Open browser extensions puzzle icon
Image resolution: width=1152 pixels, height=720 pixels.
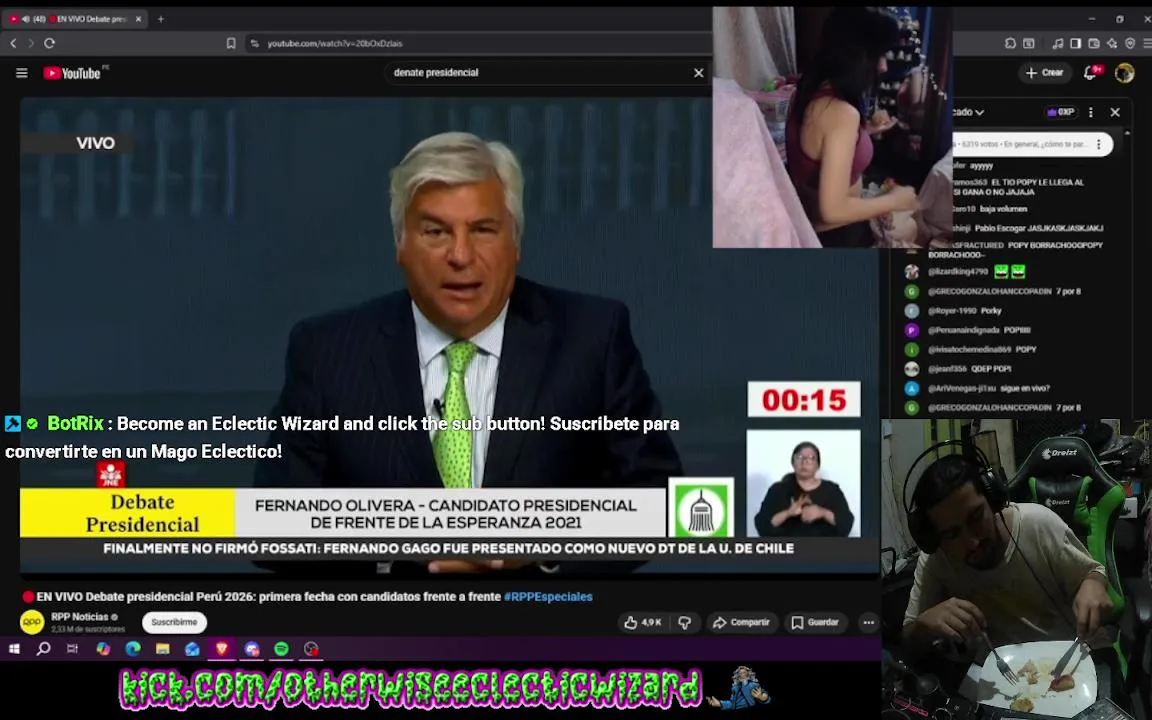(1010, 43)
